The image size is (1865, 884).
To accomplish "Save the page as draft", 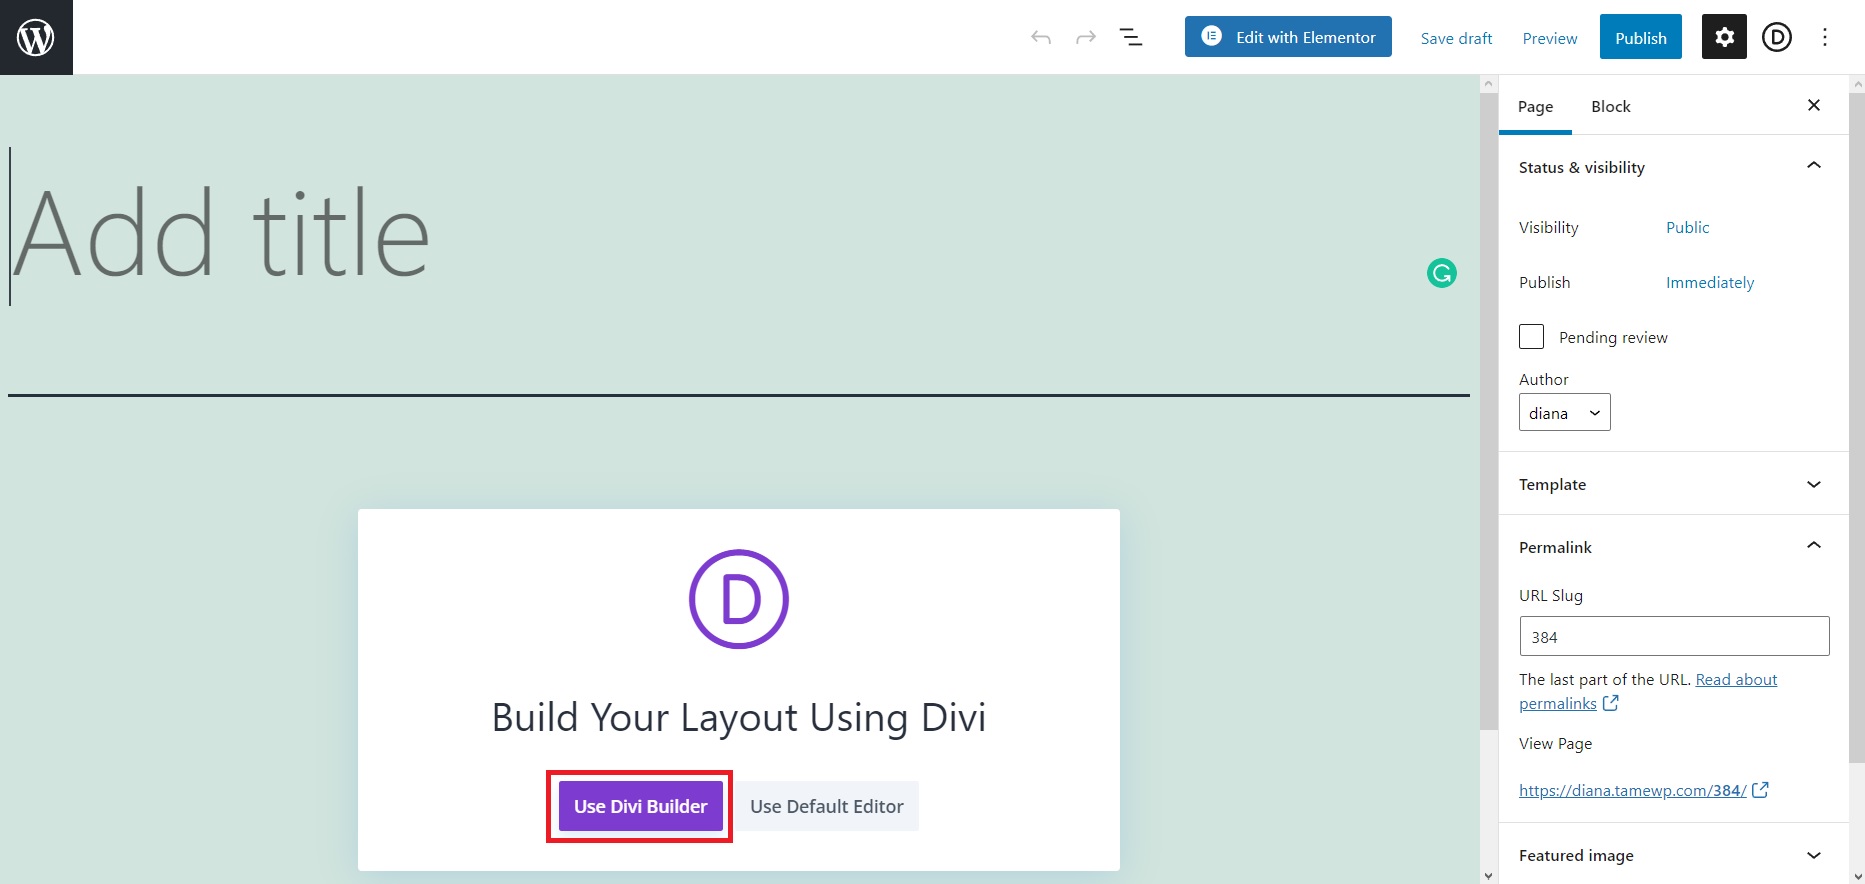I will click(x=1456, y=38).
